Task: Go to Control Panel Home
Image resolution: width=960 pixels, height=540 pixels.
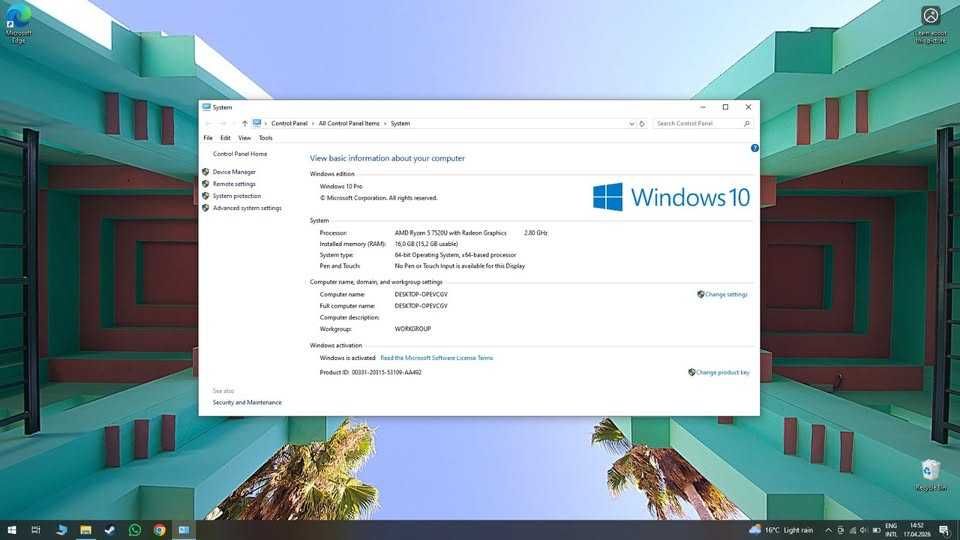Action: pyautogui.click(x=240, y=154)
